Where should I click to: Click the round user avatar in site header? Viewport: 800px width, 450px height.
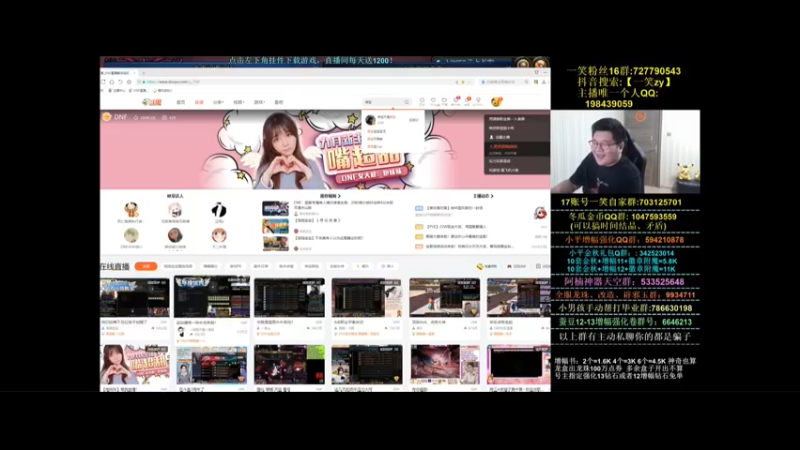[x=496, y=102]
